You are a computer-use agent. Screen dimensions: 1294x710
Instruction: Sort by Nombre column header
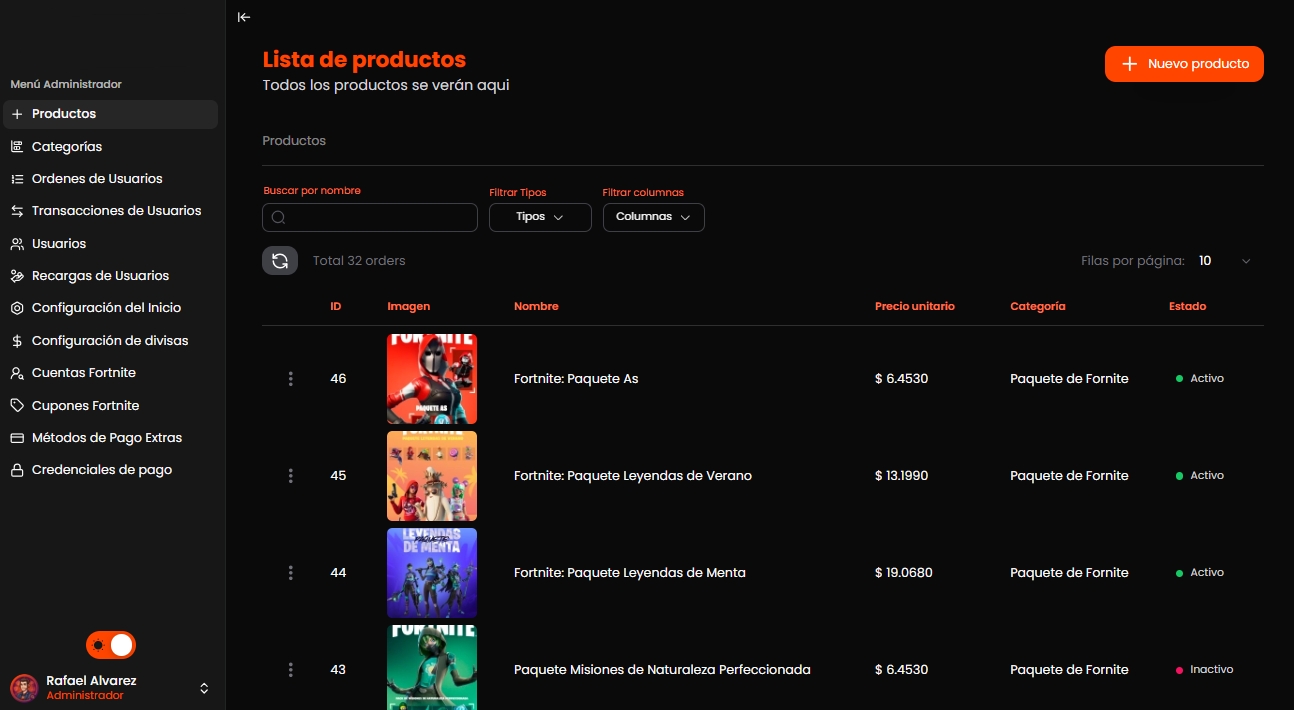click(536, 306)
